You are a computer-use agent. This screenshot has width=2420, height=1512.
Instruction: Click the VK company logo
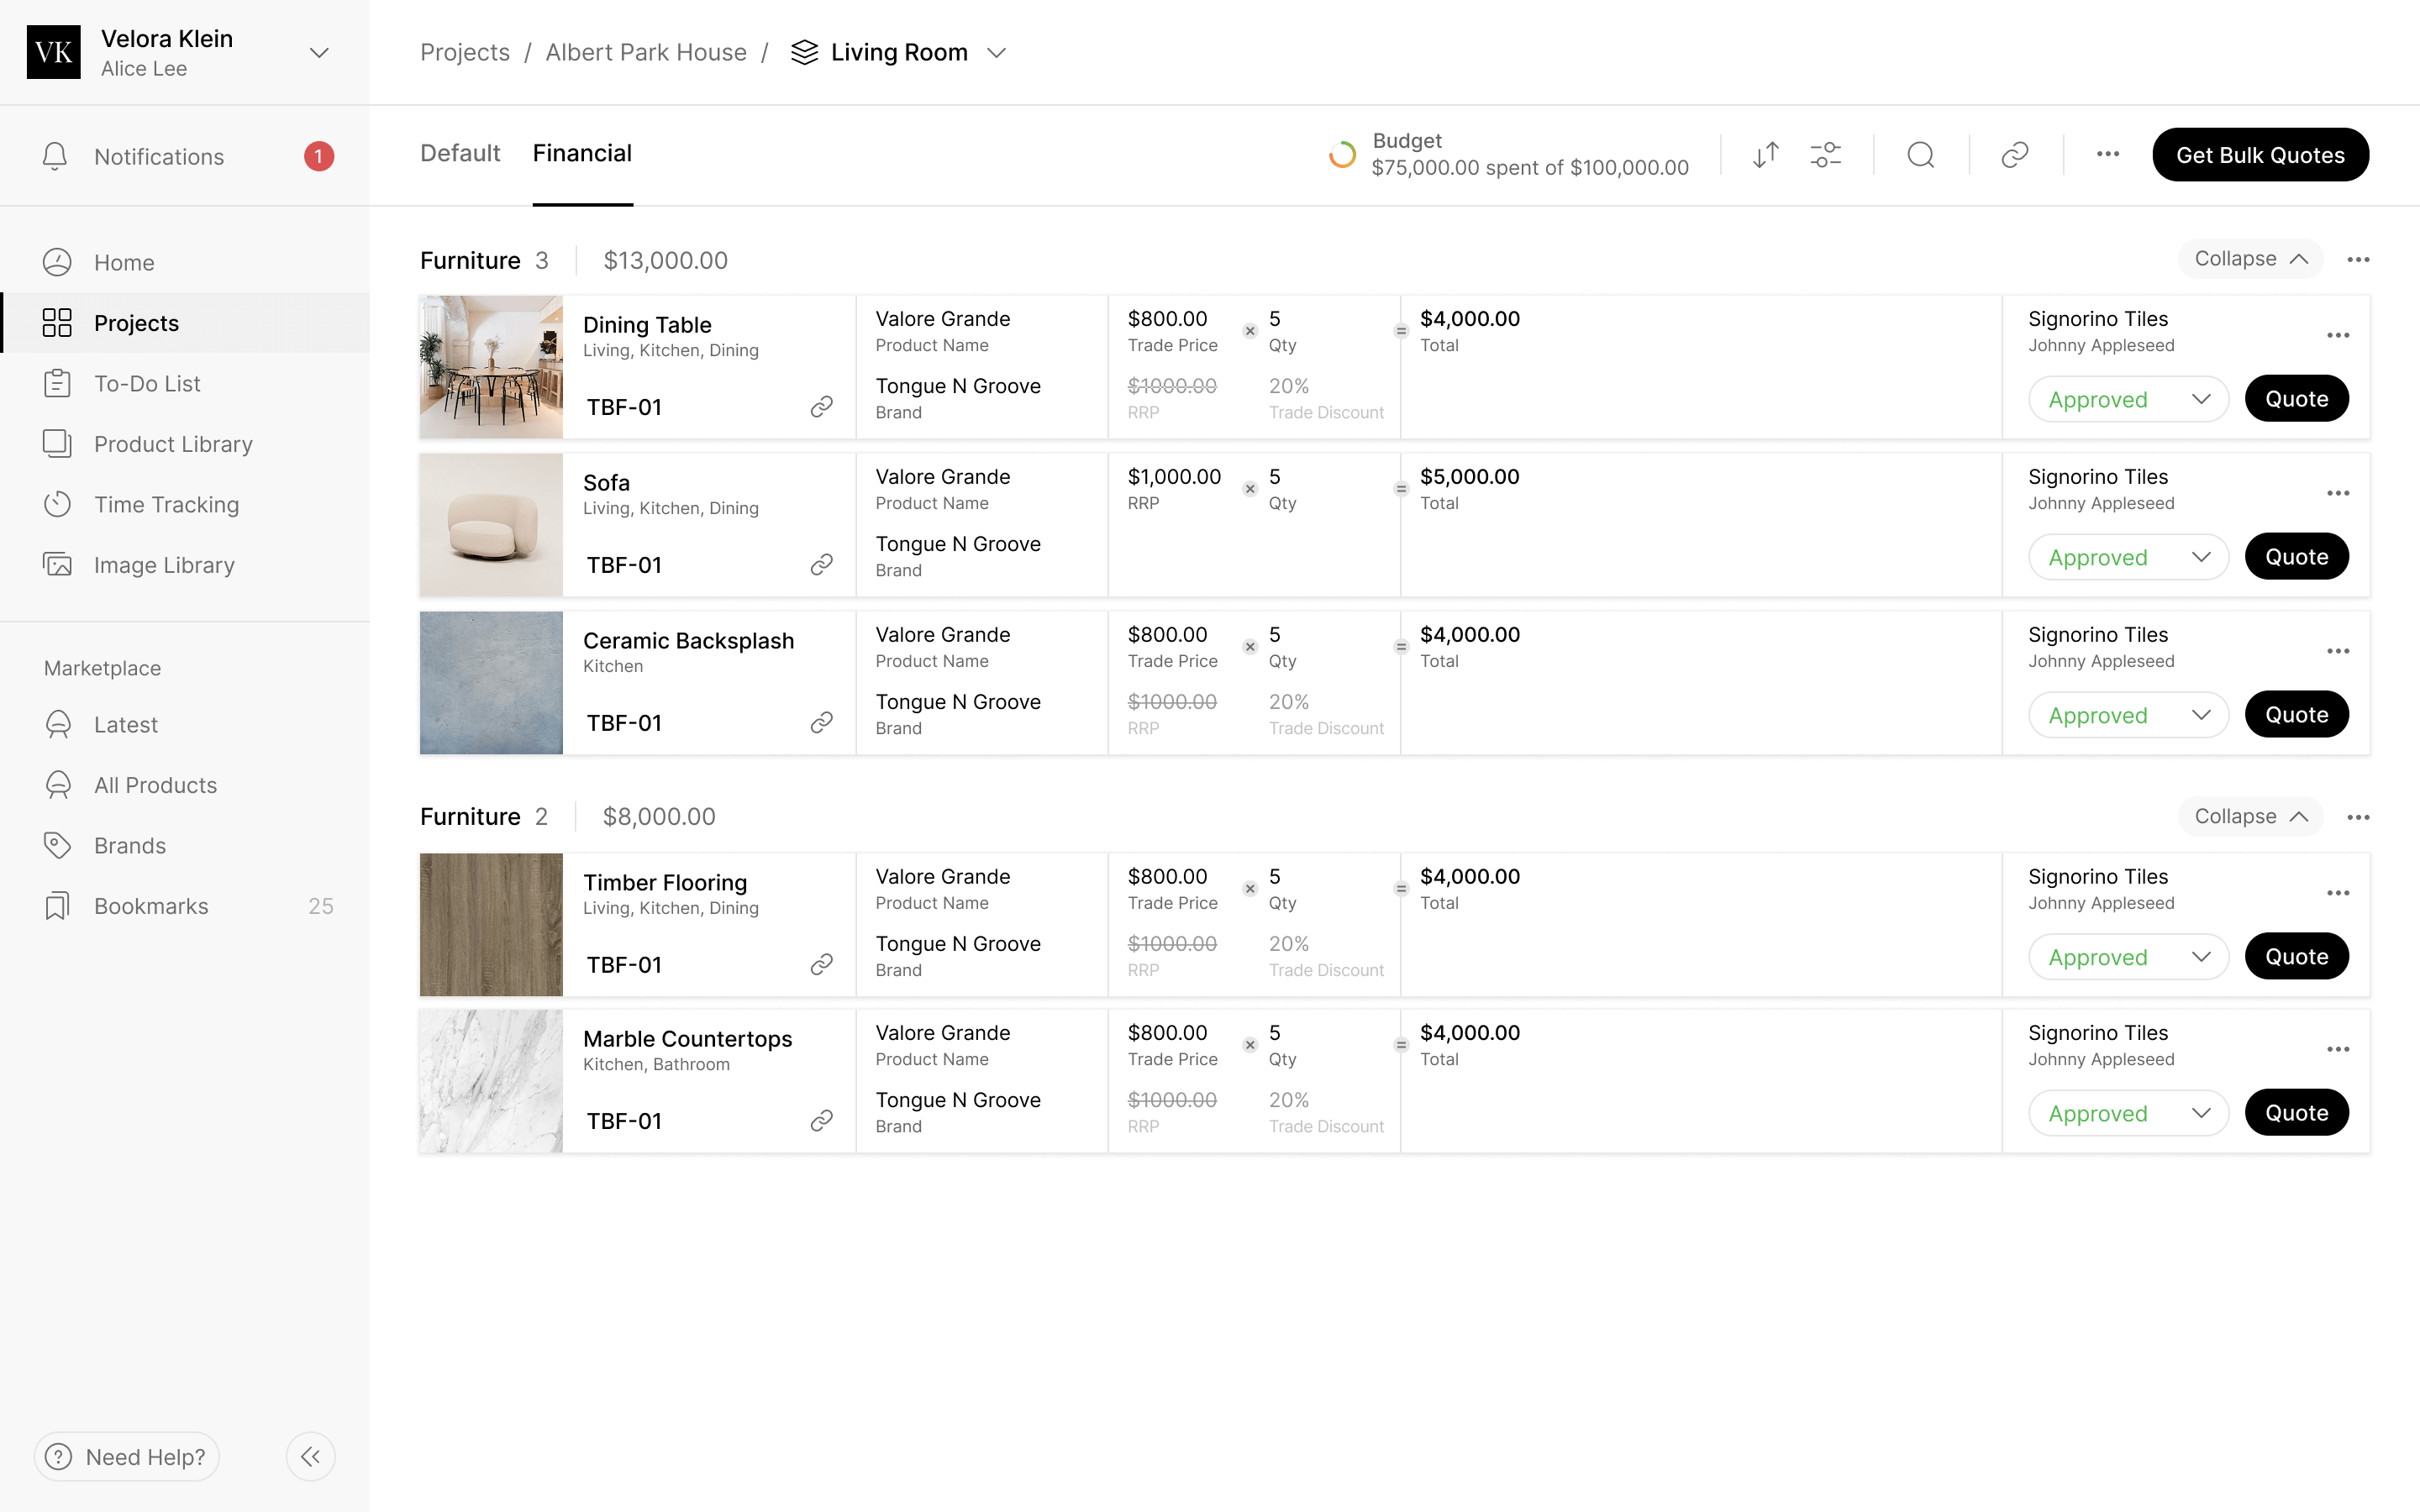click(x=54, y=53)
